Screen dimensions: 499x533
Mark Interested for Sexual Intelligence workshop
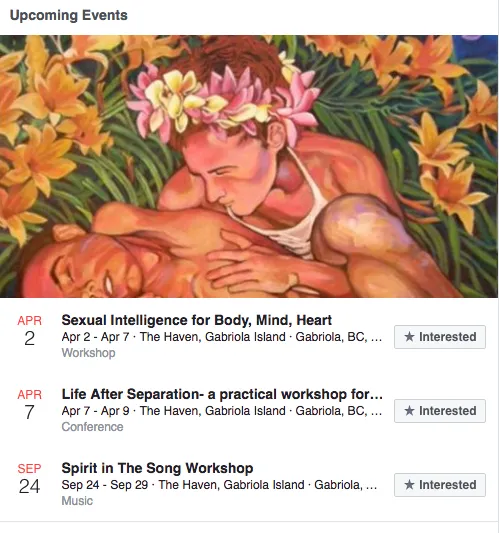pos(440,337)
